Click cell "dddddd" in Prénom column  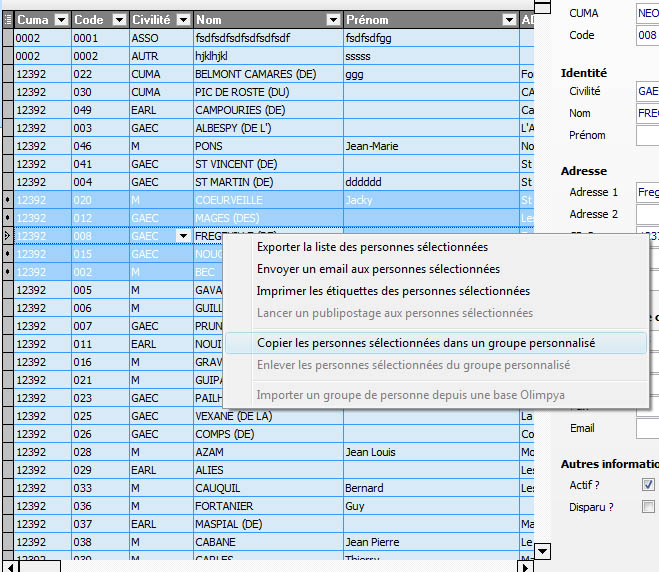tap(431, 182)
